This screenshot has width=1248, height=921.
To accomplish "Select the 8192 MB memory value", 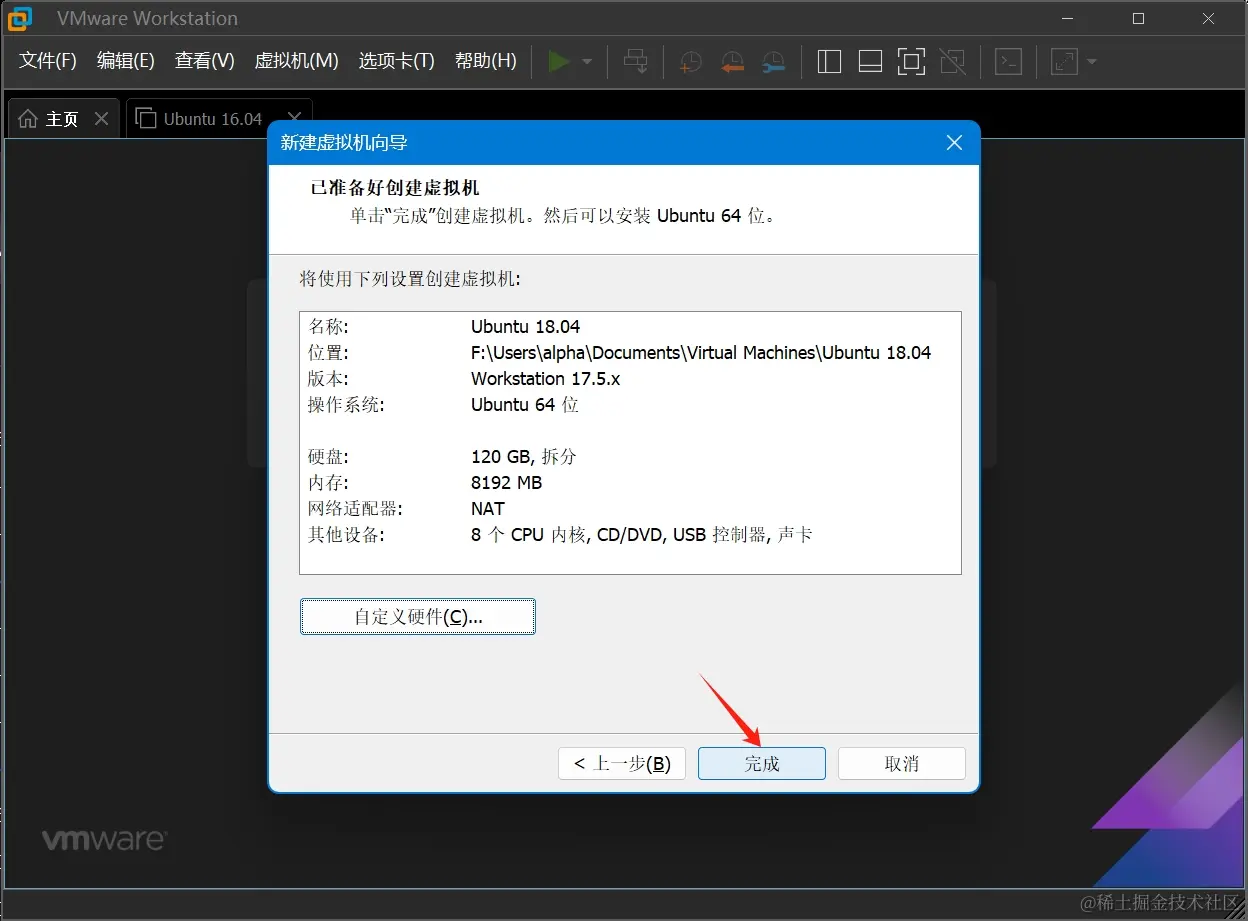I will 507,483.
